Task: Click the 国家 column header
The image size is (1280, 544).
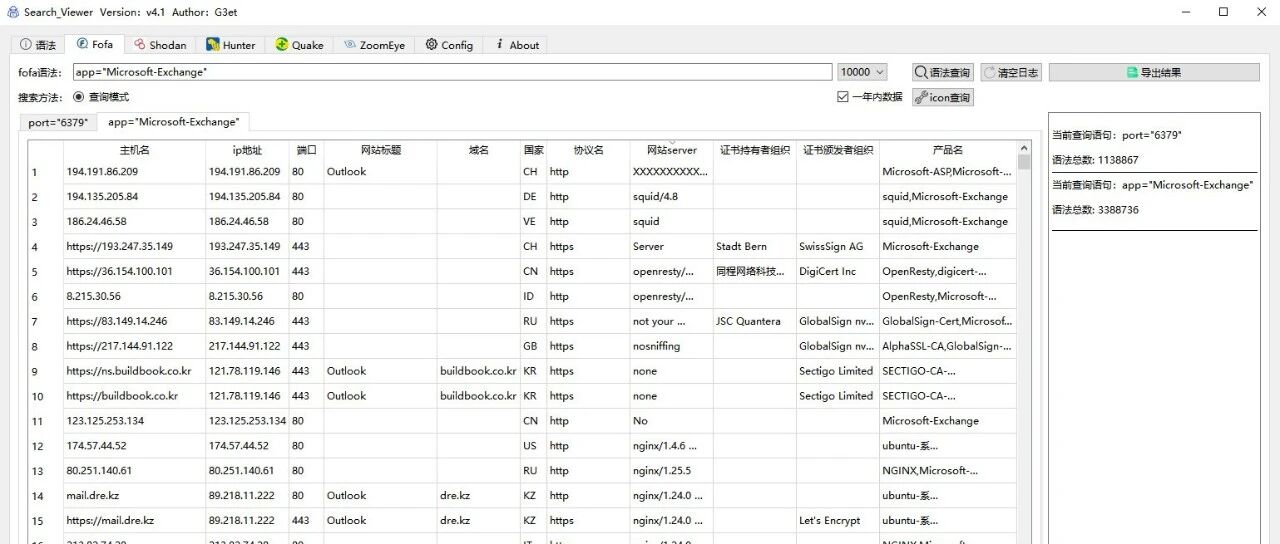Action: [533, 150]
